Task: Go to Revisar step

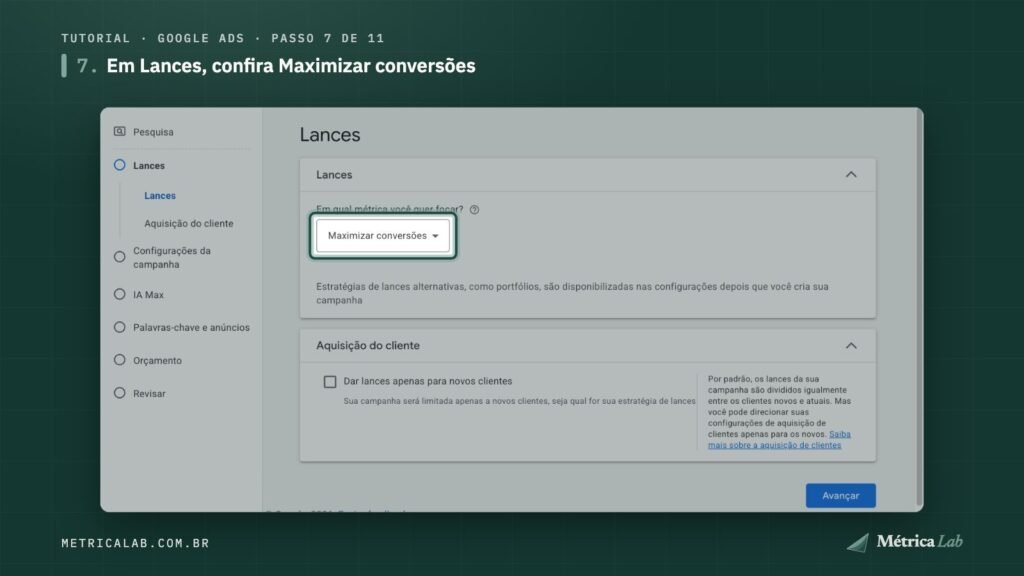Action: (x=150, y=394)
